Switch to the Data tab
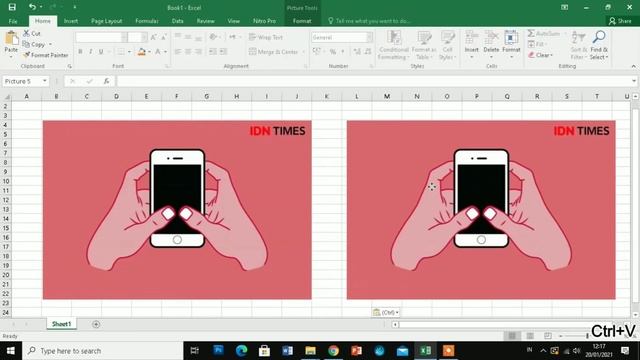Screen dimensions: 640x360 pos(178,21)
